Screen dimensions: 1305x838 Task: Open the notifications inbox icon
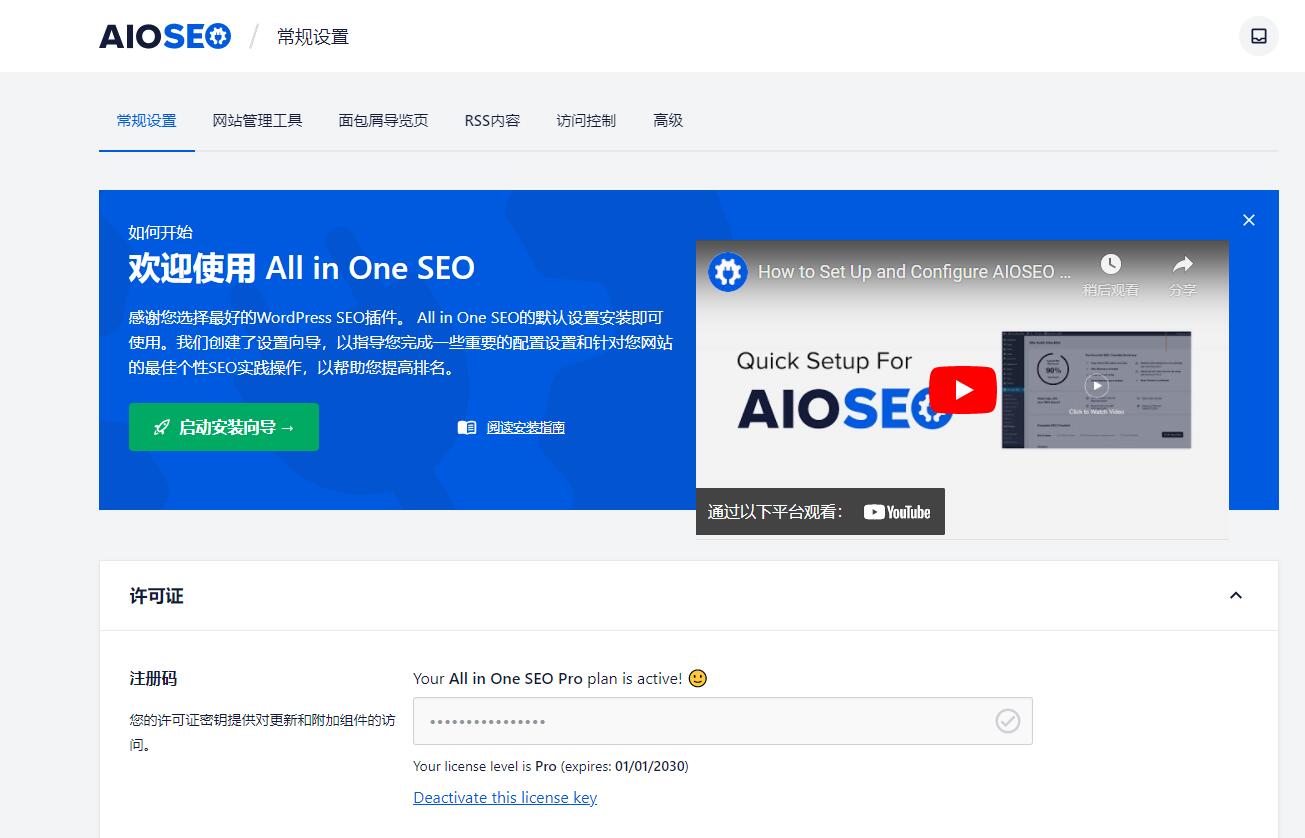(x=1258, y=36)
